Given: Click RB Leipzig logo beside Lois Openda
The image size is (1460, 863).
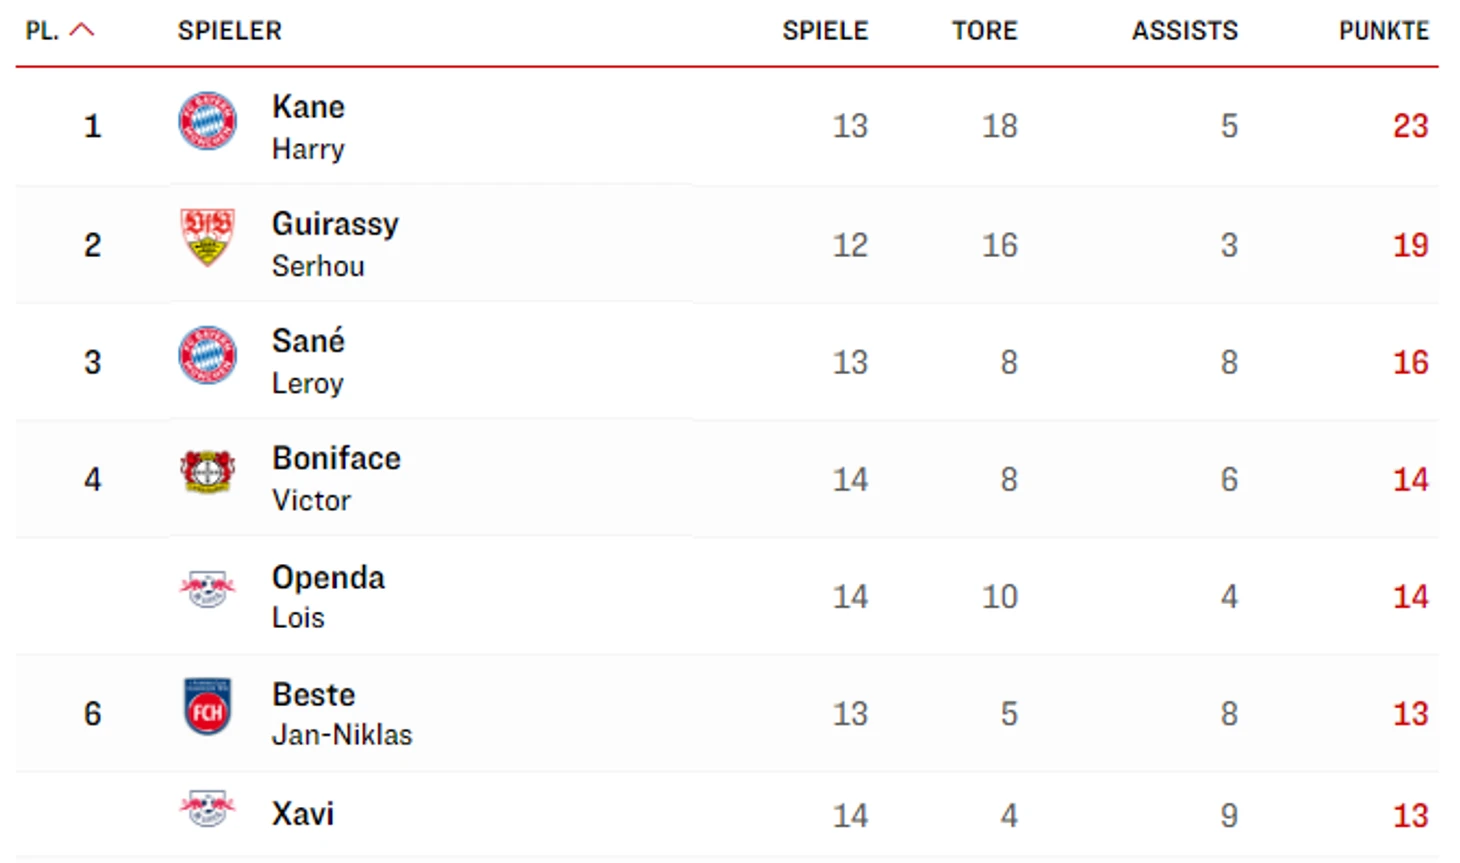Looking at the screenshot, I should pyautogui.click(x=207, y=589).
